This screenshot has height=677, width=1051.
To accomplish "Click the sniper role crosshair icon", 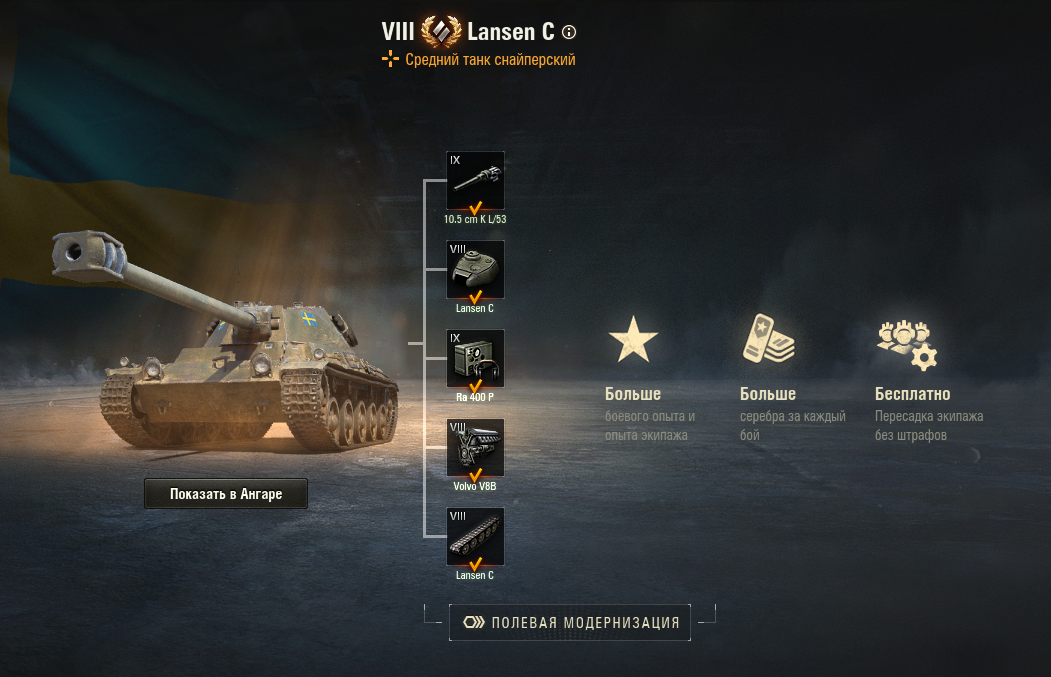I will coord(390,60).
